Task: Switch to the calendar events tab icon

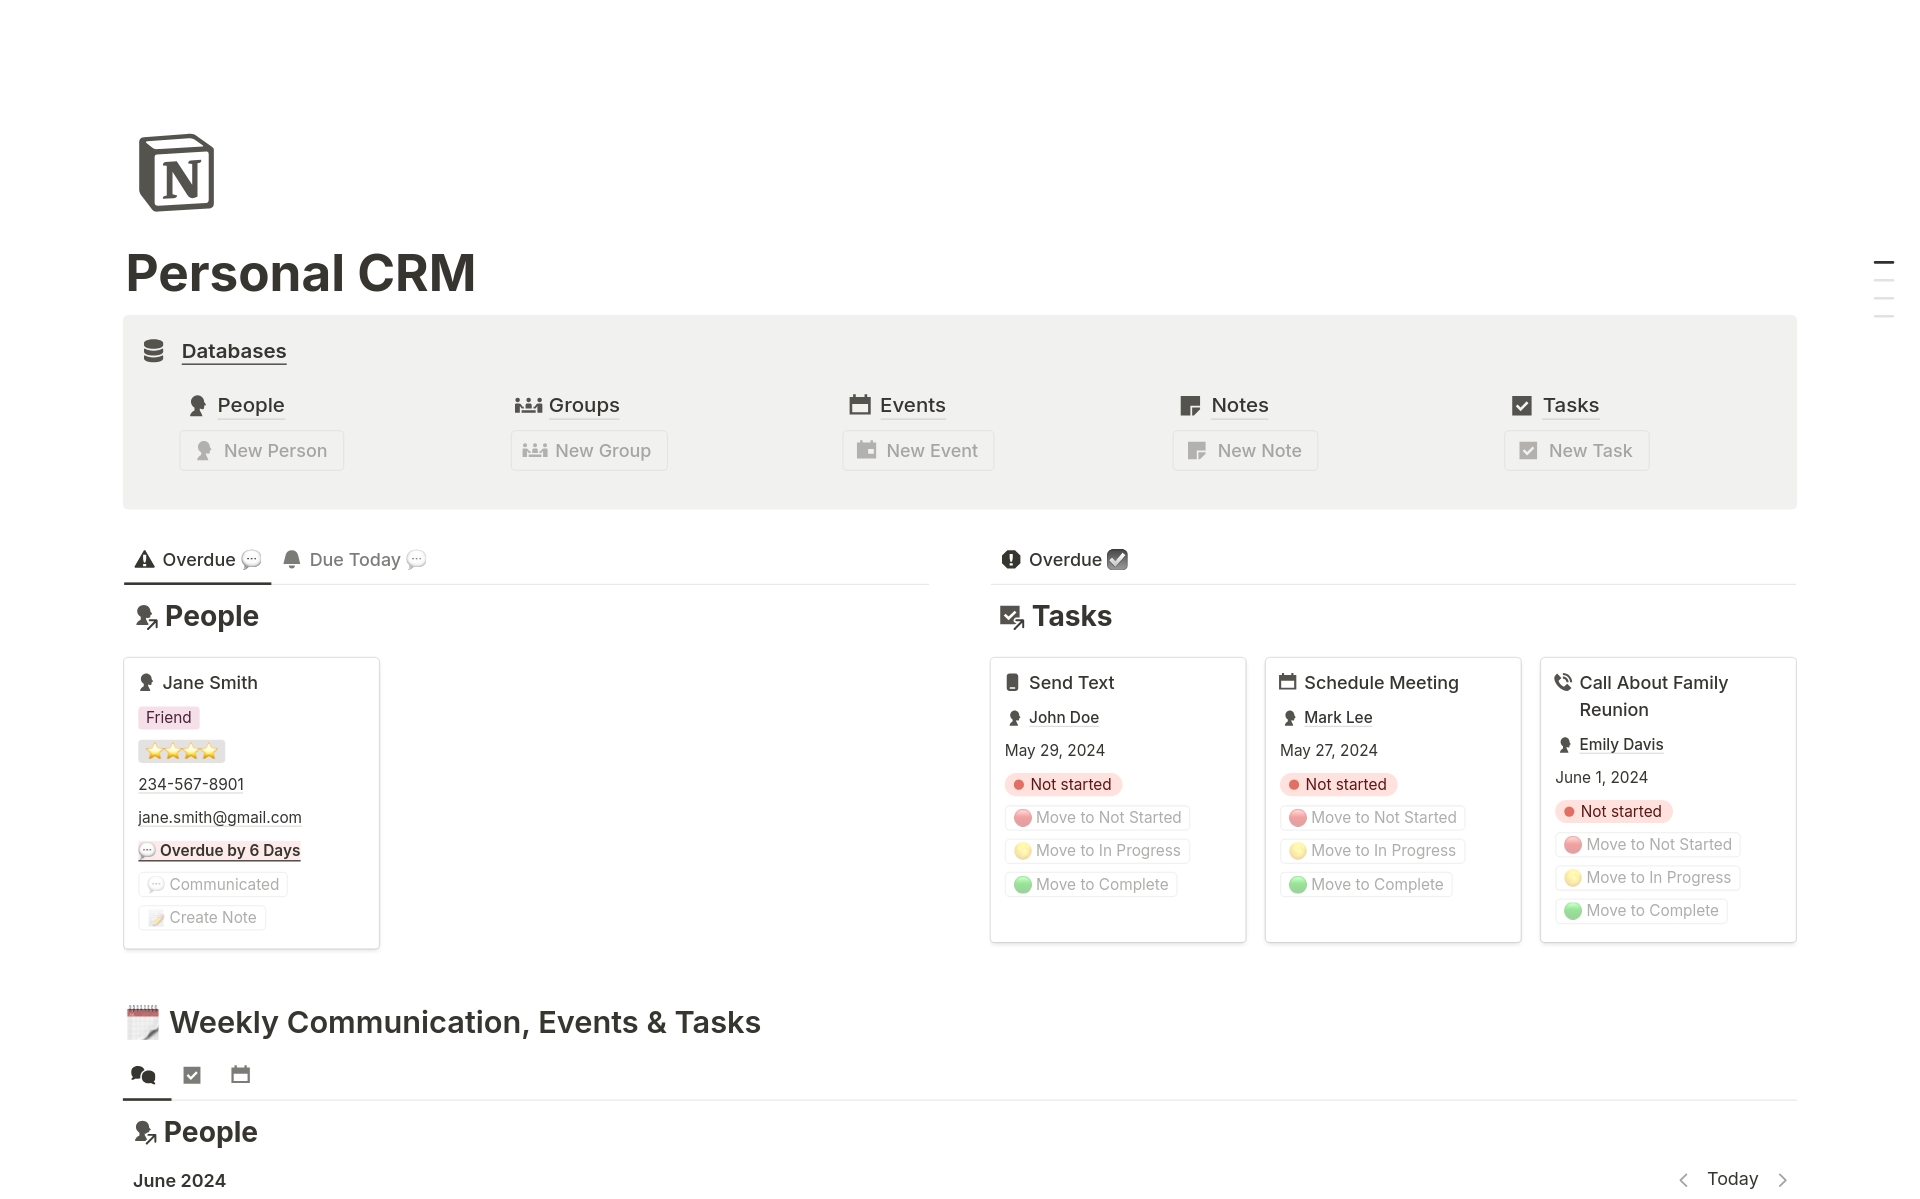Action: [240, 1075]
